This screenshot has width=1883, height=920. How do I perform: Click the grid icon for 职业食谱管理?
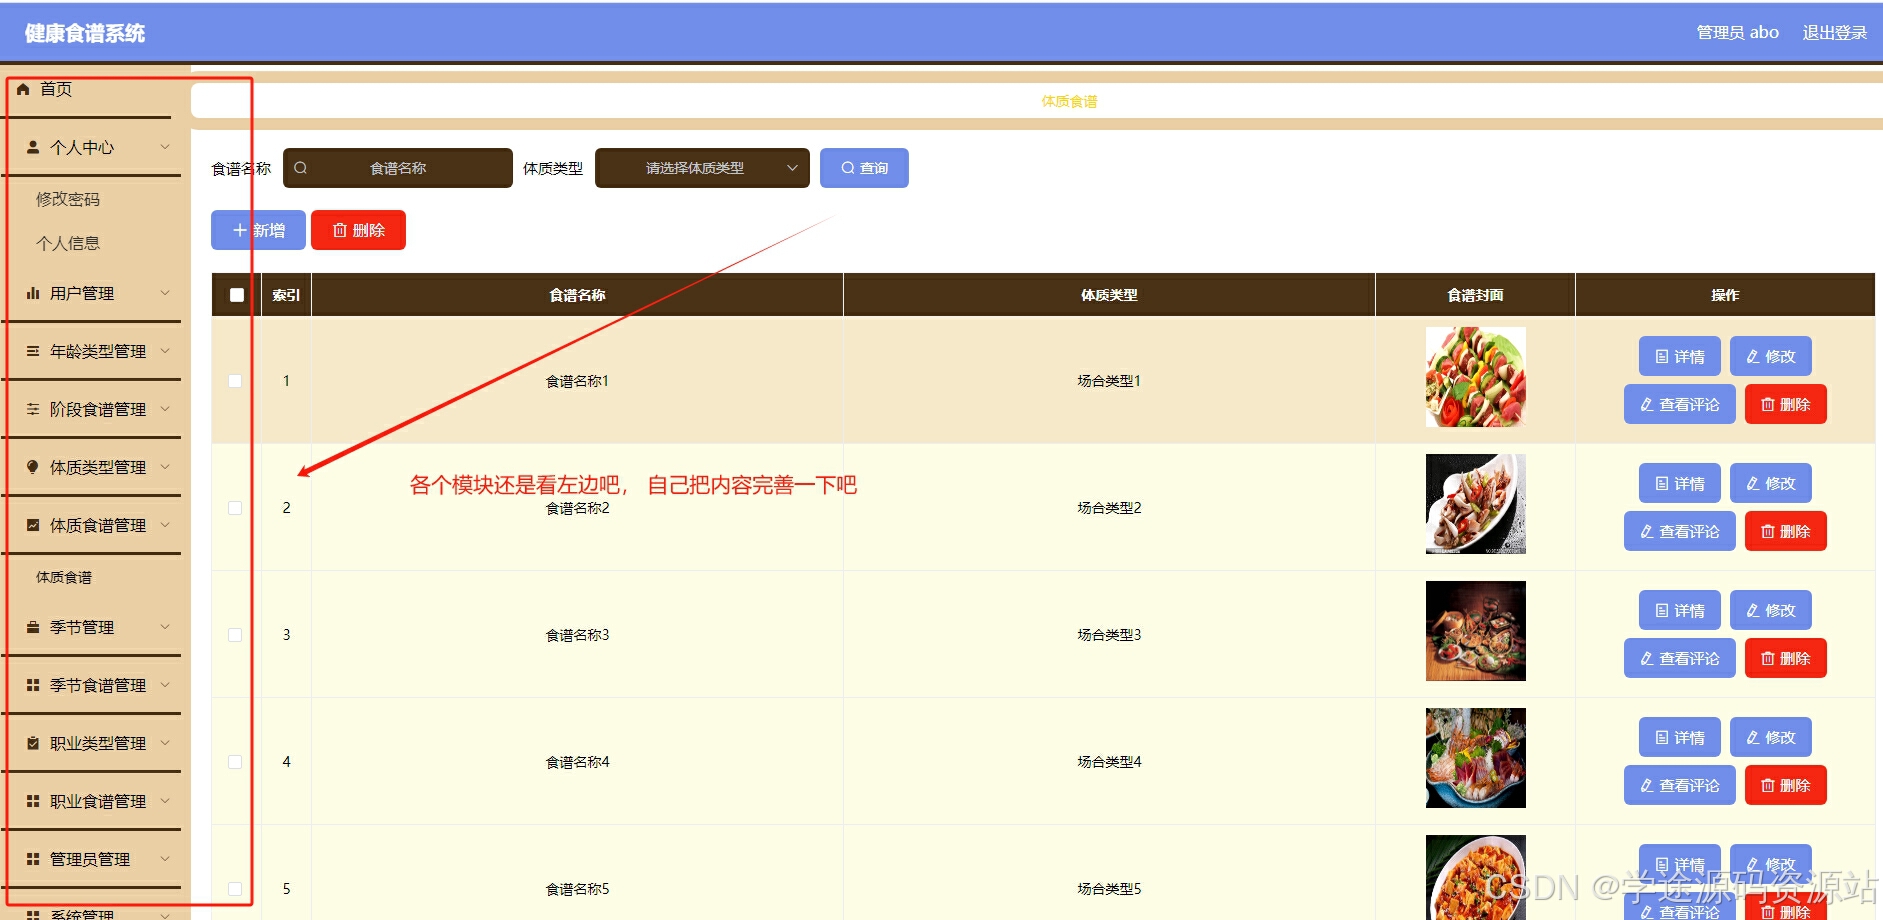pos(33,801)
